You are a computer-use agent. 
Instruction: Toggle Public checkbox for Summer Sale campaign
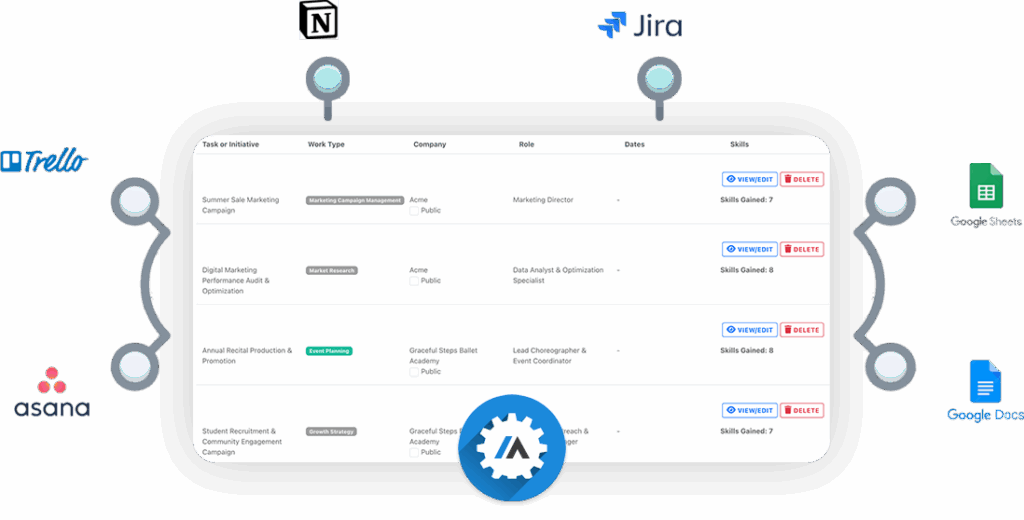coord(414,211)
